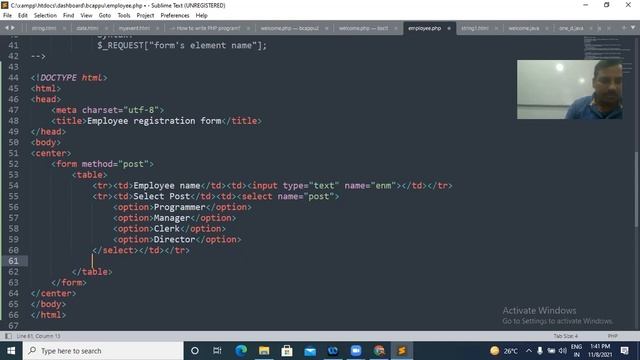Open the View menu

click(87, 16)
